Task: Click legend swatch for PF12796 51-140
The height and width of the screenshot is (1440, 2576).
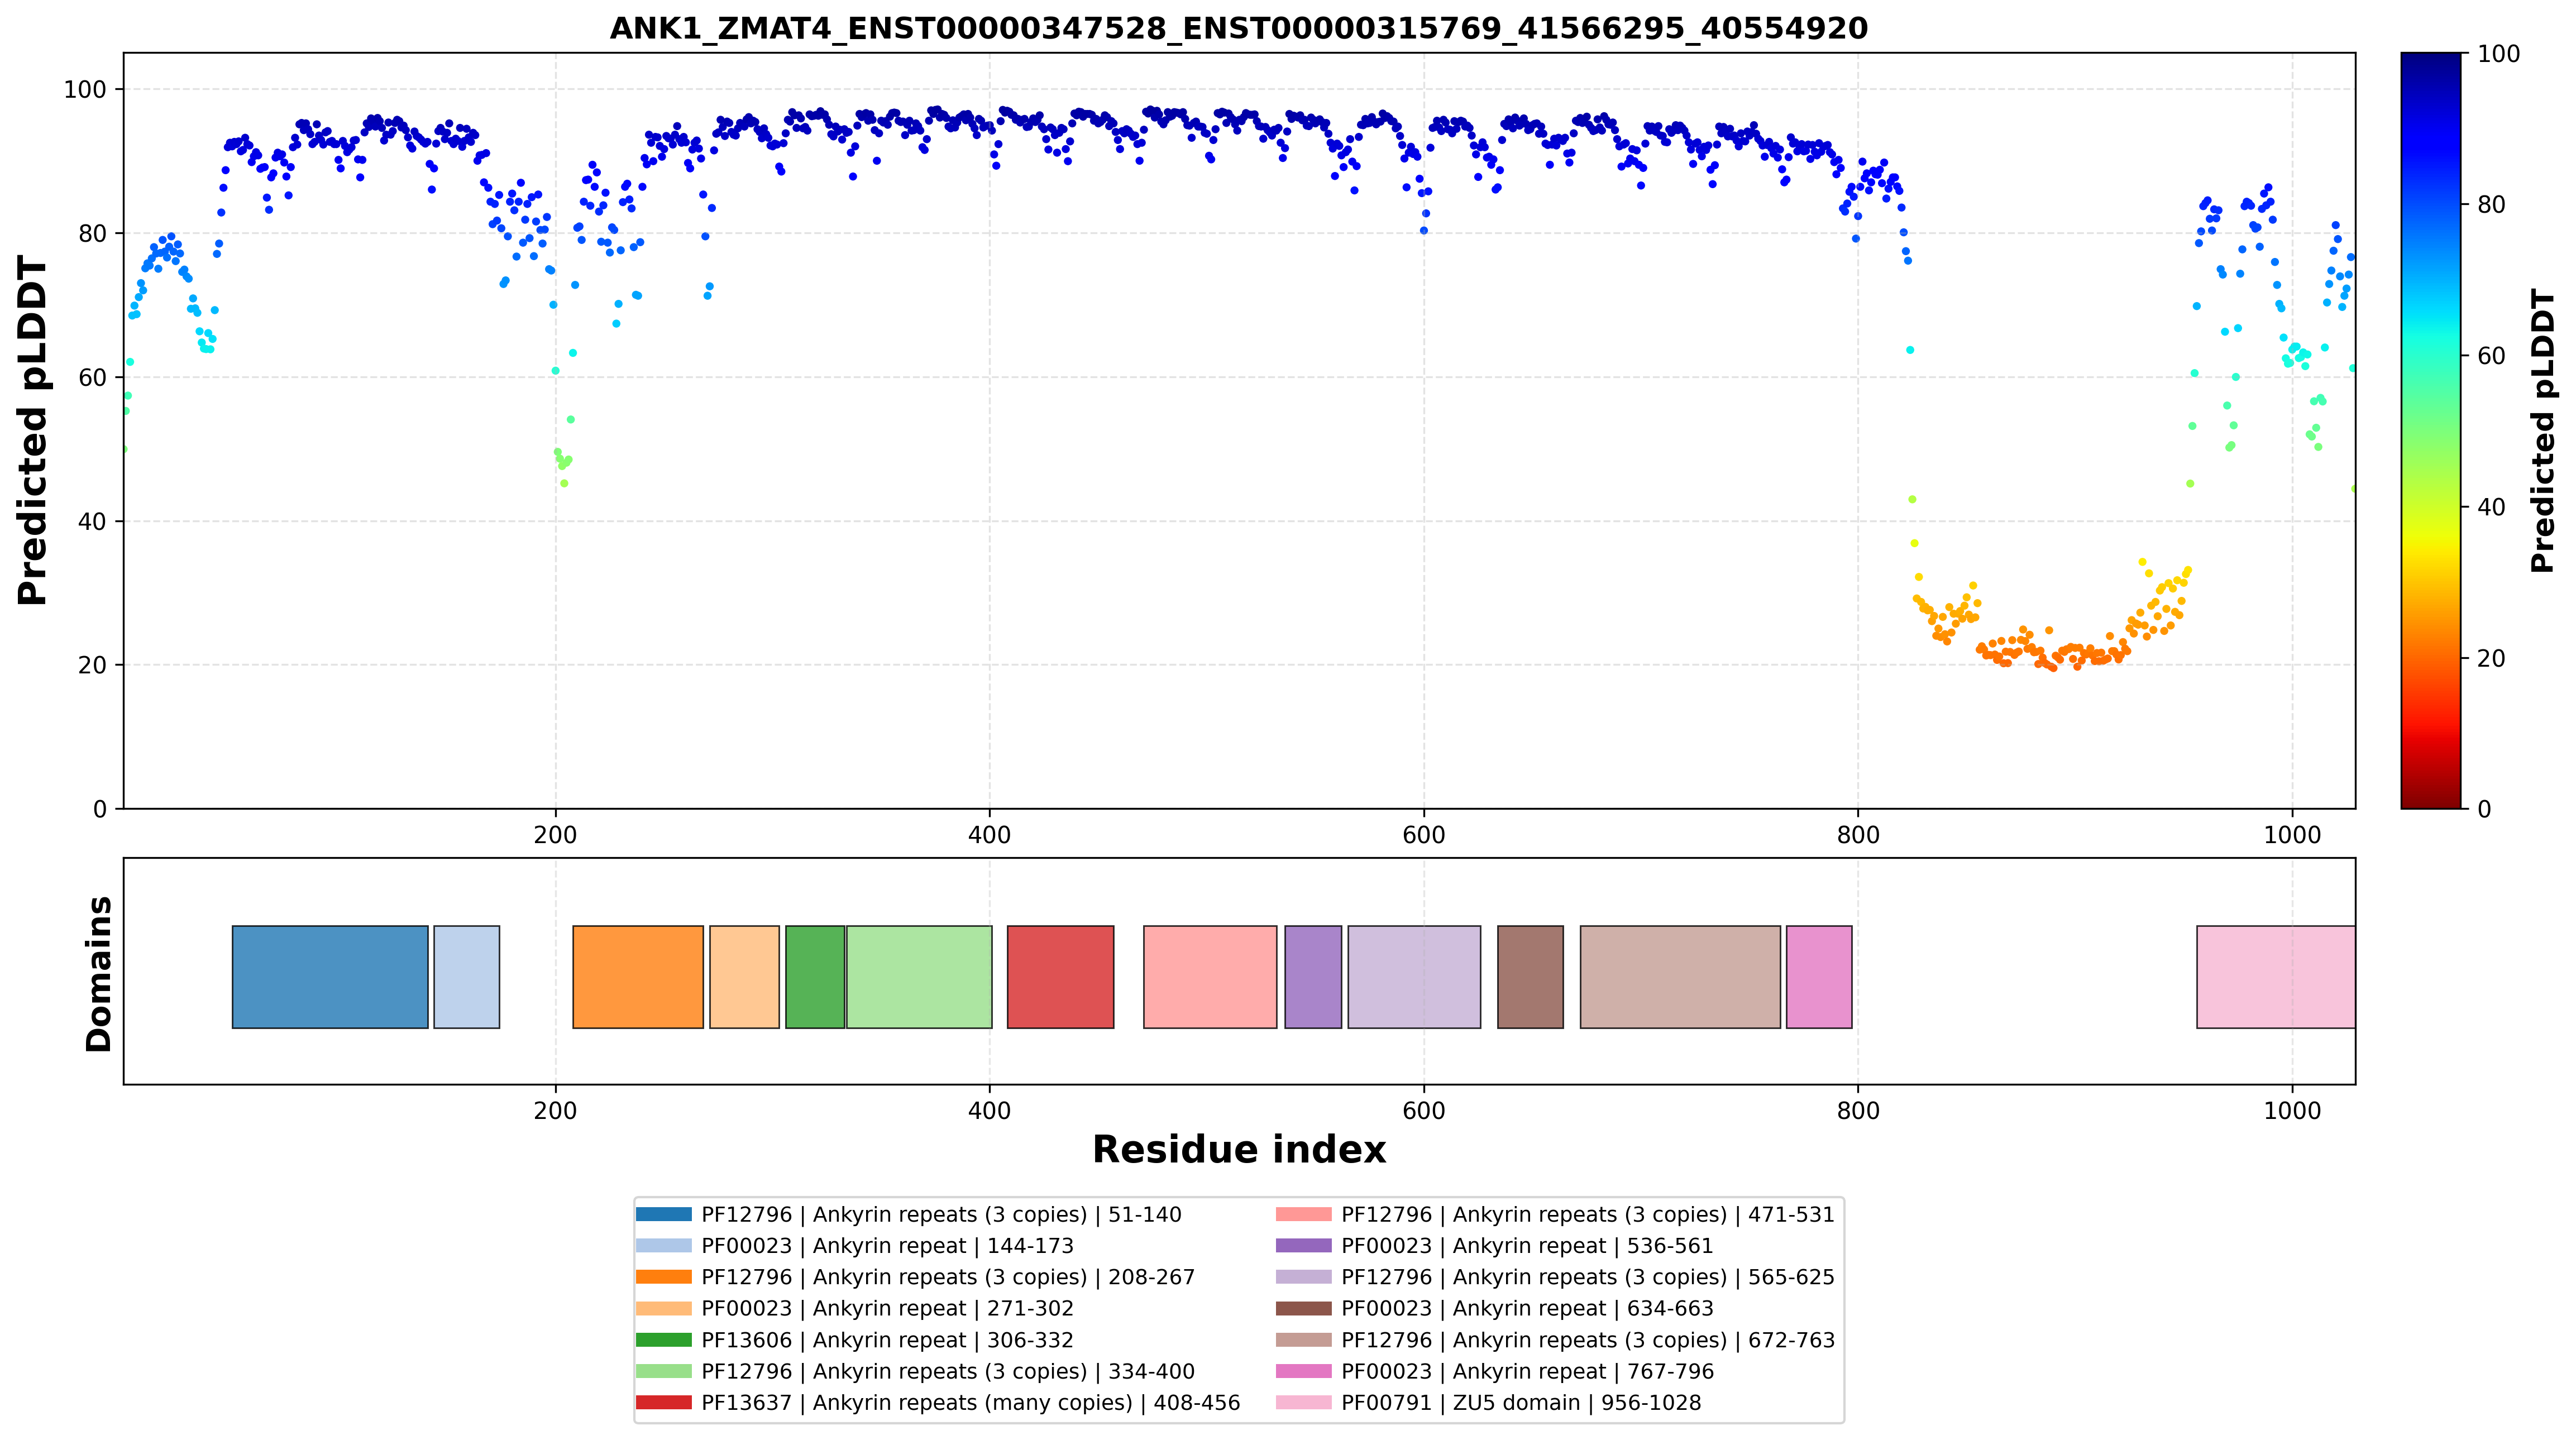Action: click(x=663, y=1215)
